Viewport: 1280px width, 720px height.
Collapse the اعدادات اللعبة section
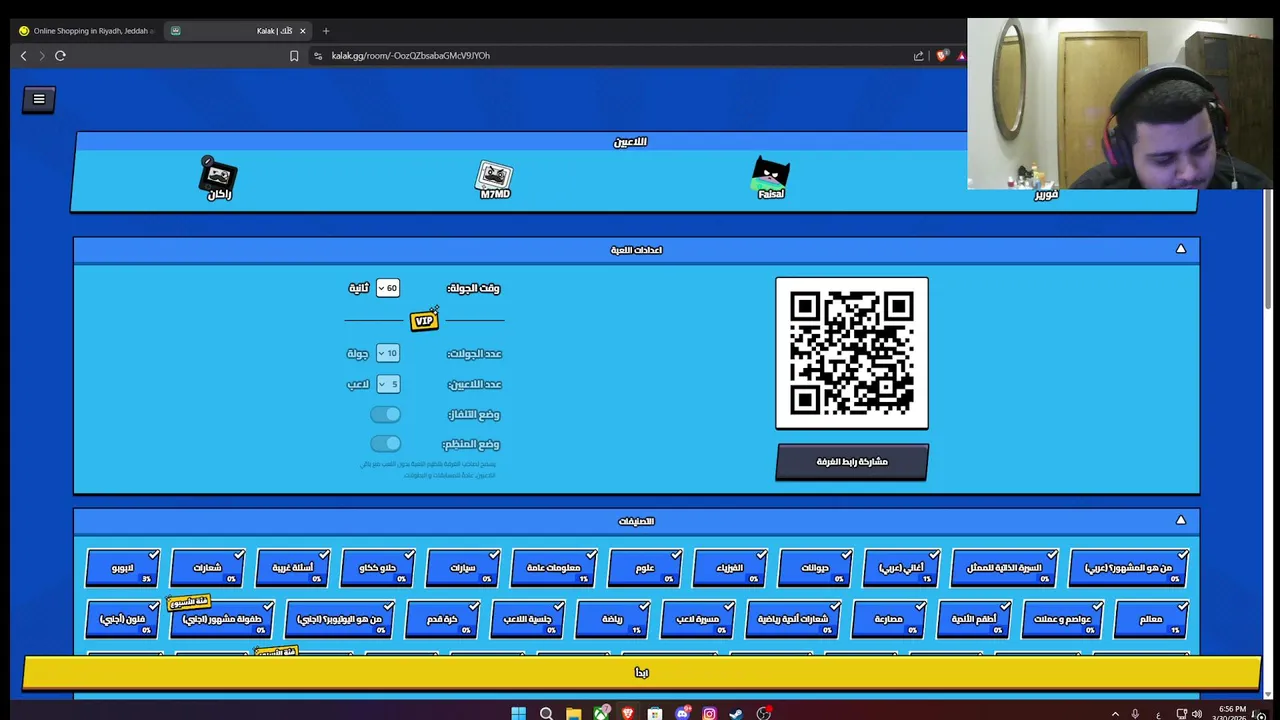[x=1180, y=249]
